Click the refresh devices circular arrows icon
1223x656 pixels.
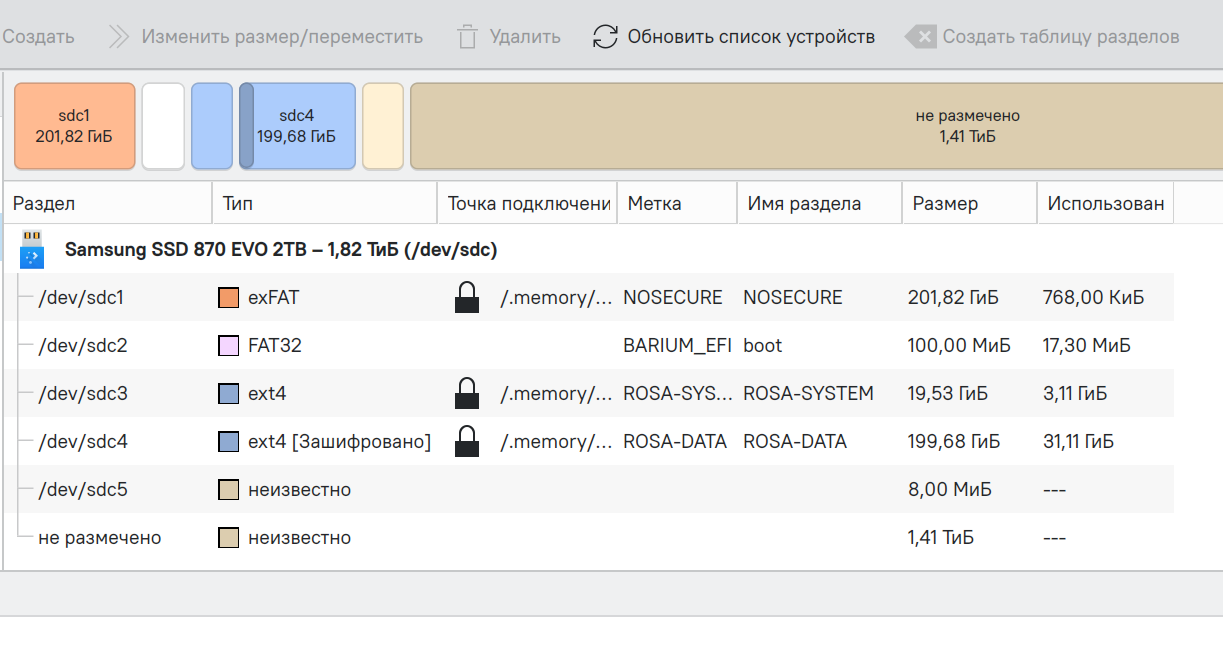[x=605, y=37]
